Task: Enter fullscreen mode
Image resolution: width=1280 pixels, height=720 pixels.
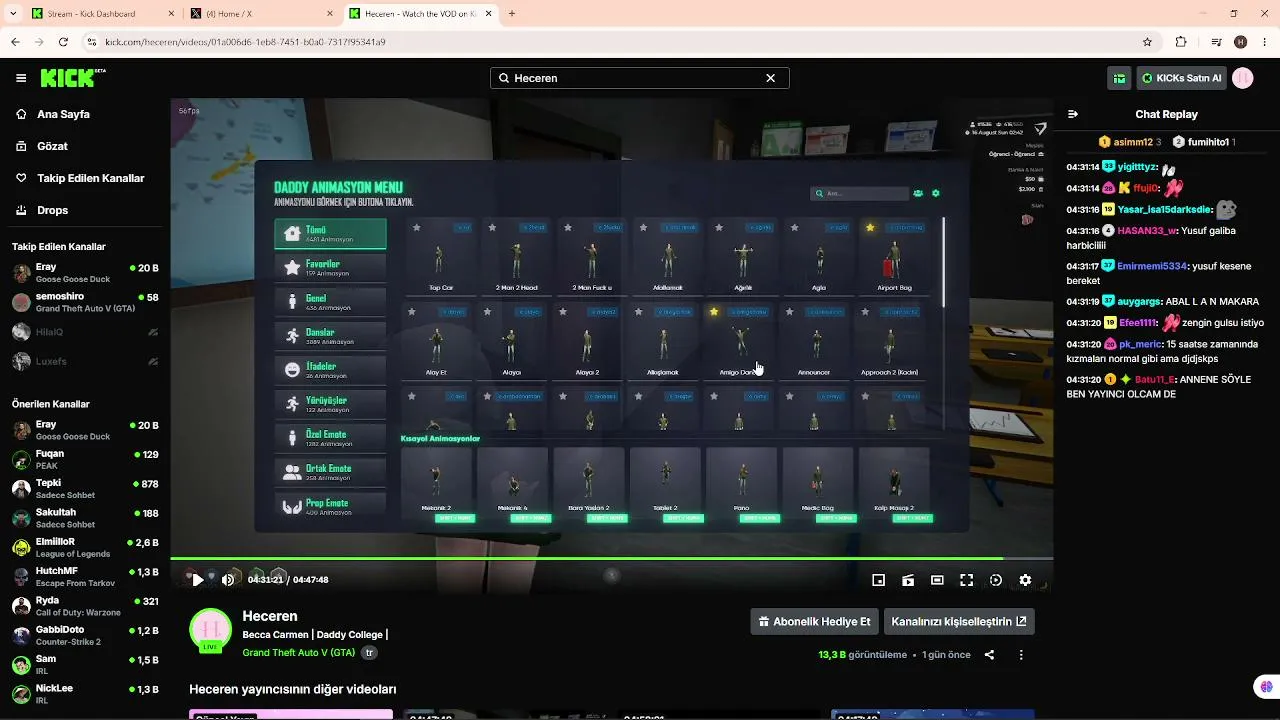Action: [x=966, y=580]
